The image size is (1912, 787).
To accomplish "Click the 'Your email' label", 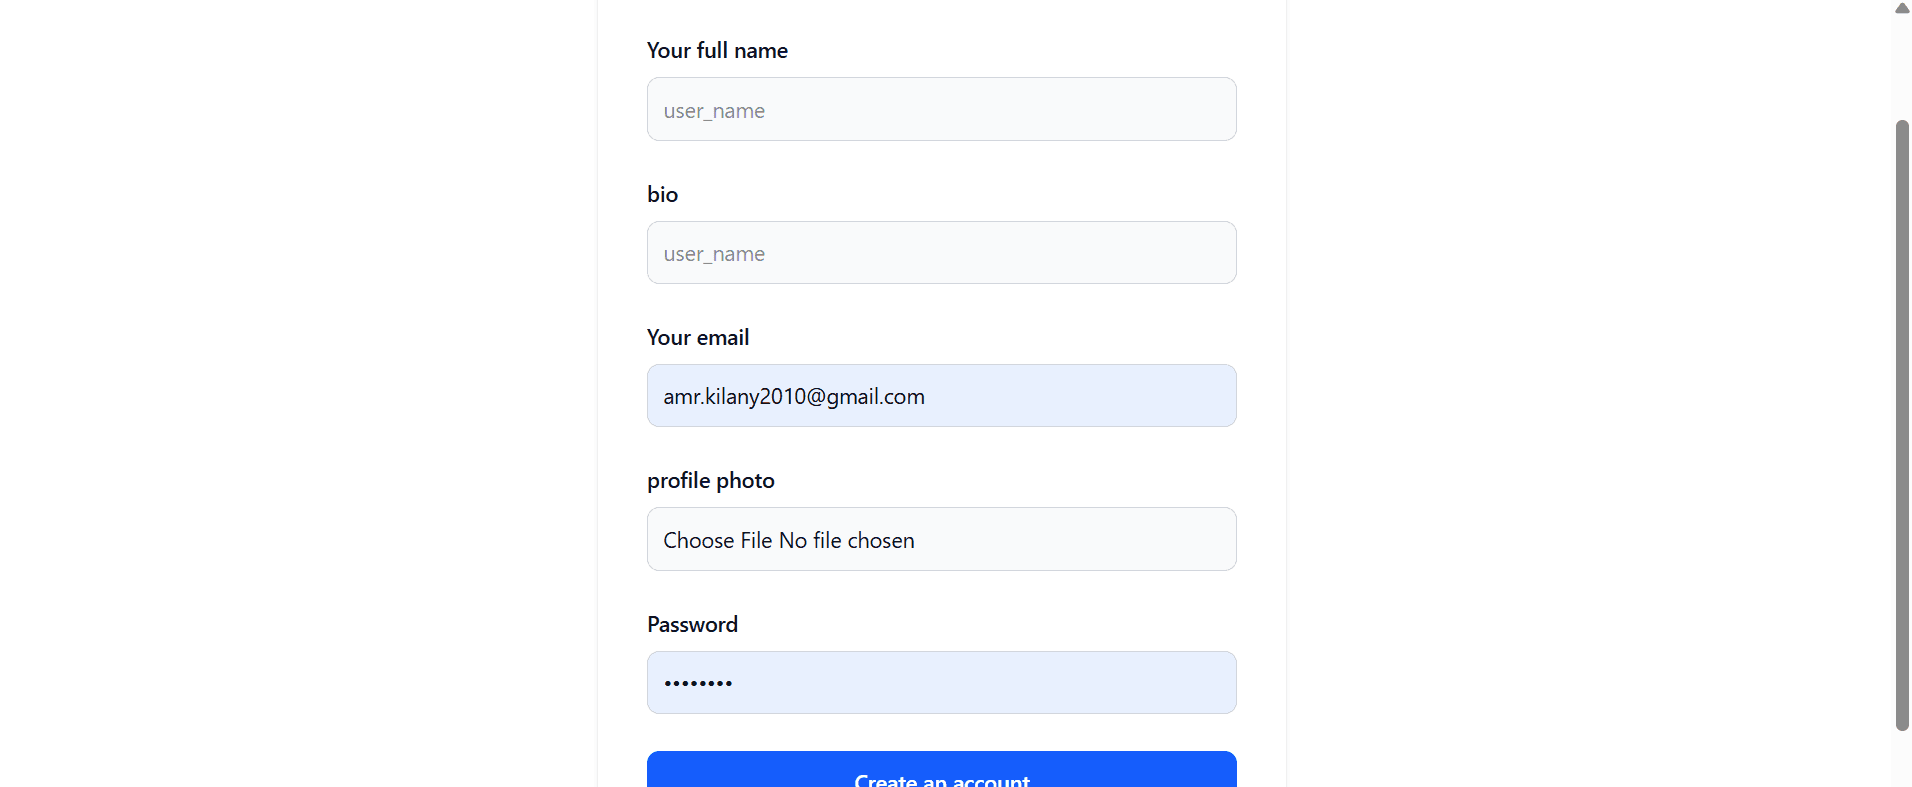I will tap(698, 337).
